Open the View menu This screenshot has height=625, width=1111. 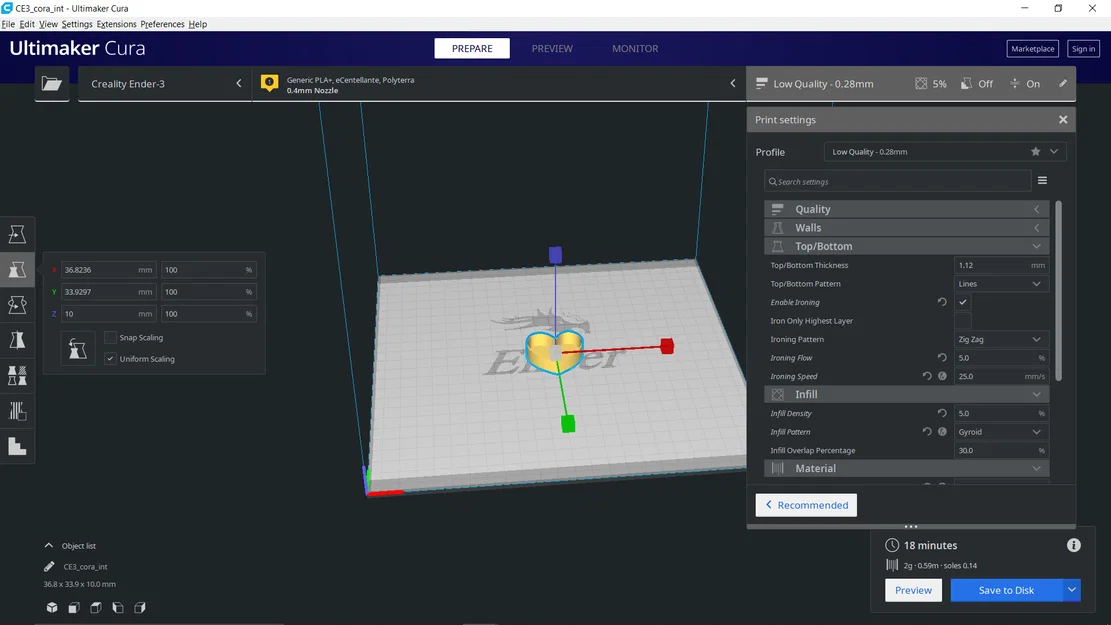coord(48,24)
